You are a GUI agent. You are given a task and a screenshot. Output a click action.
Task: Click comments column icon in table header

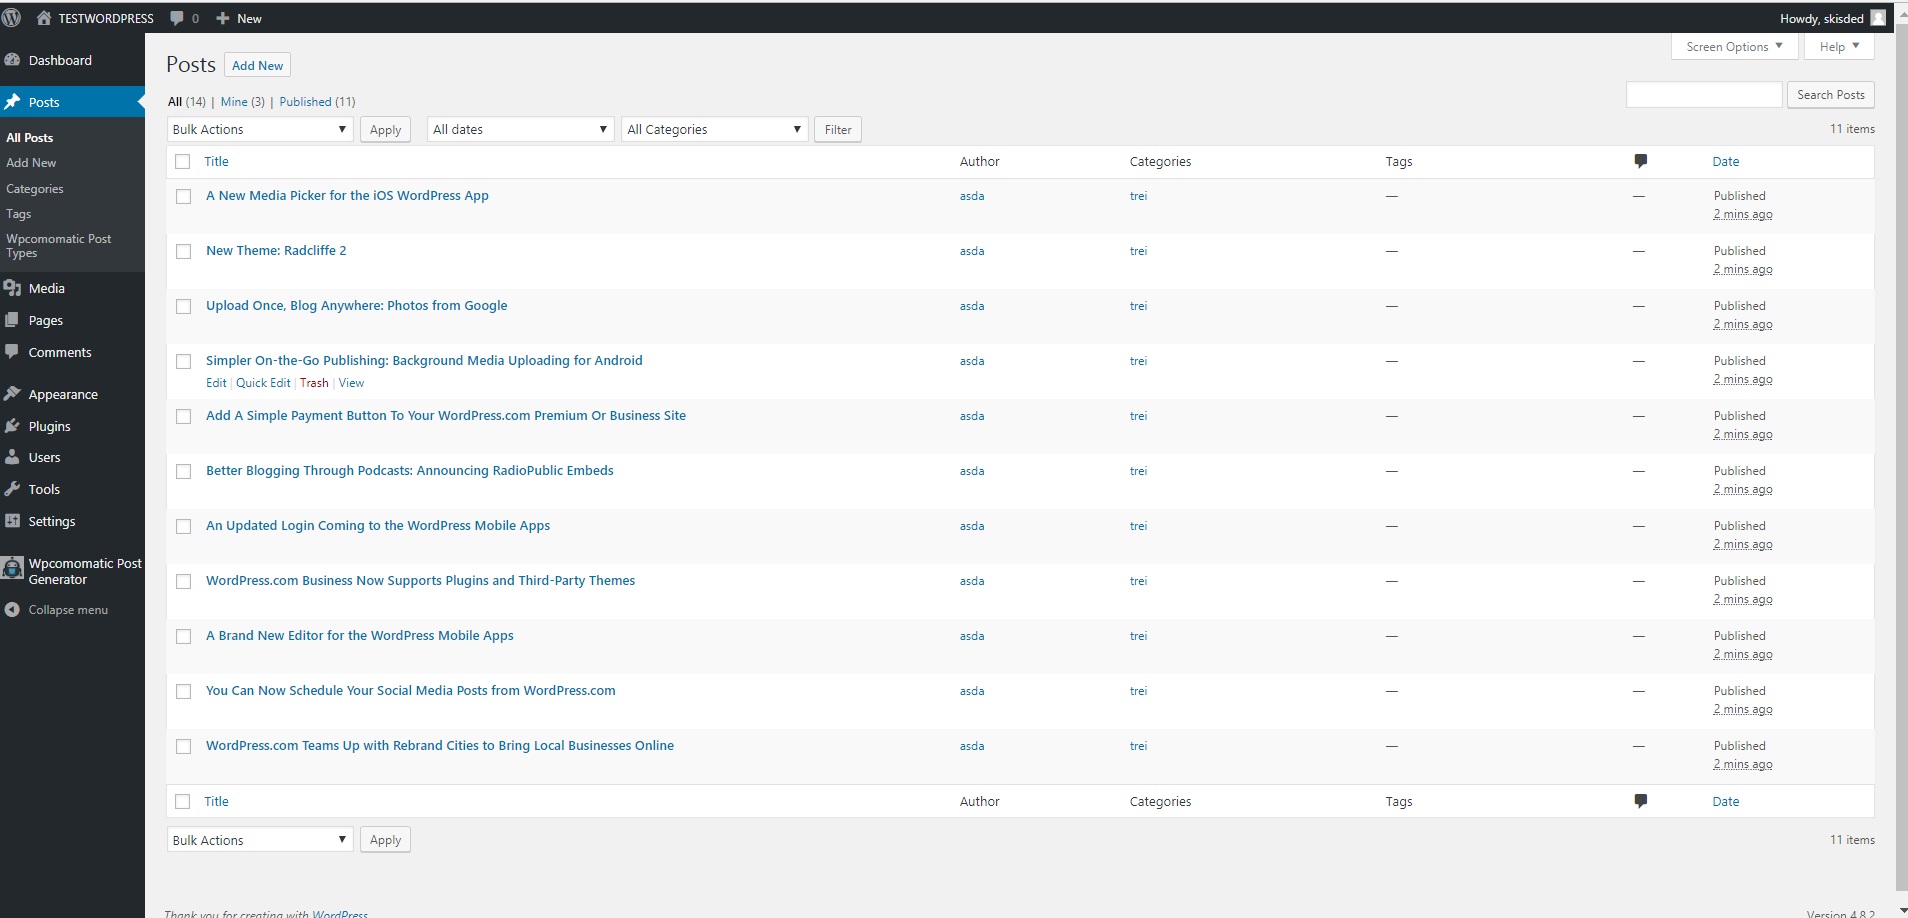[x=1640, y=161]
